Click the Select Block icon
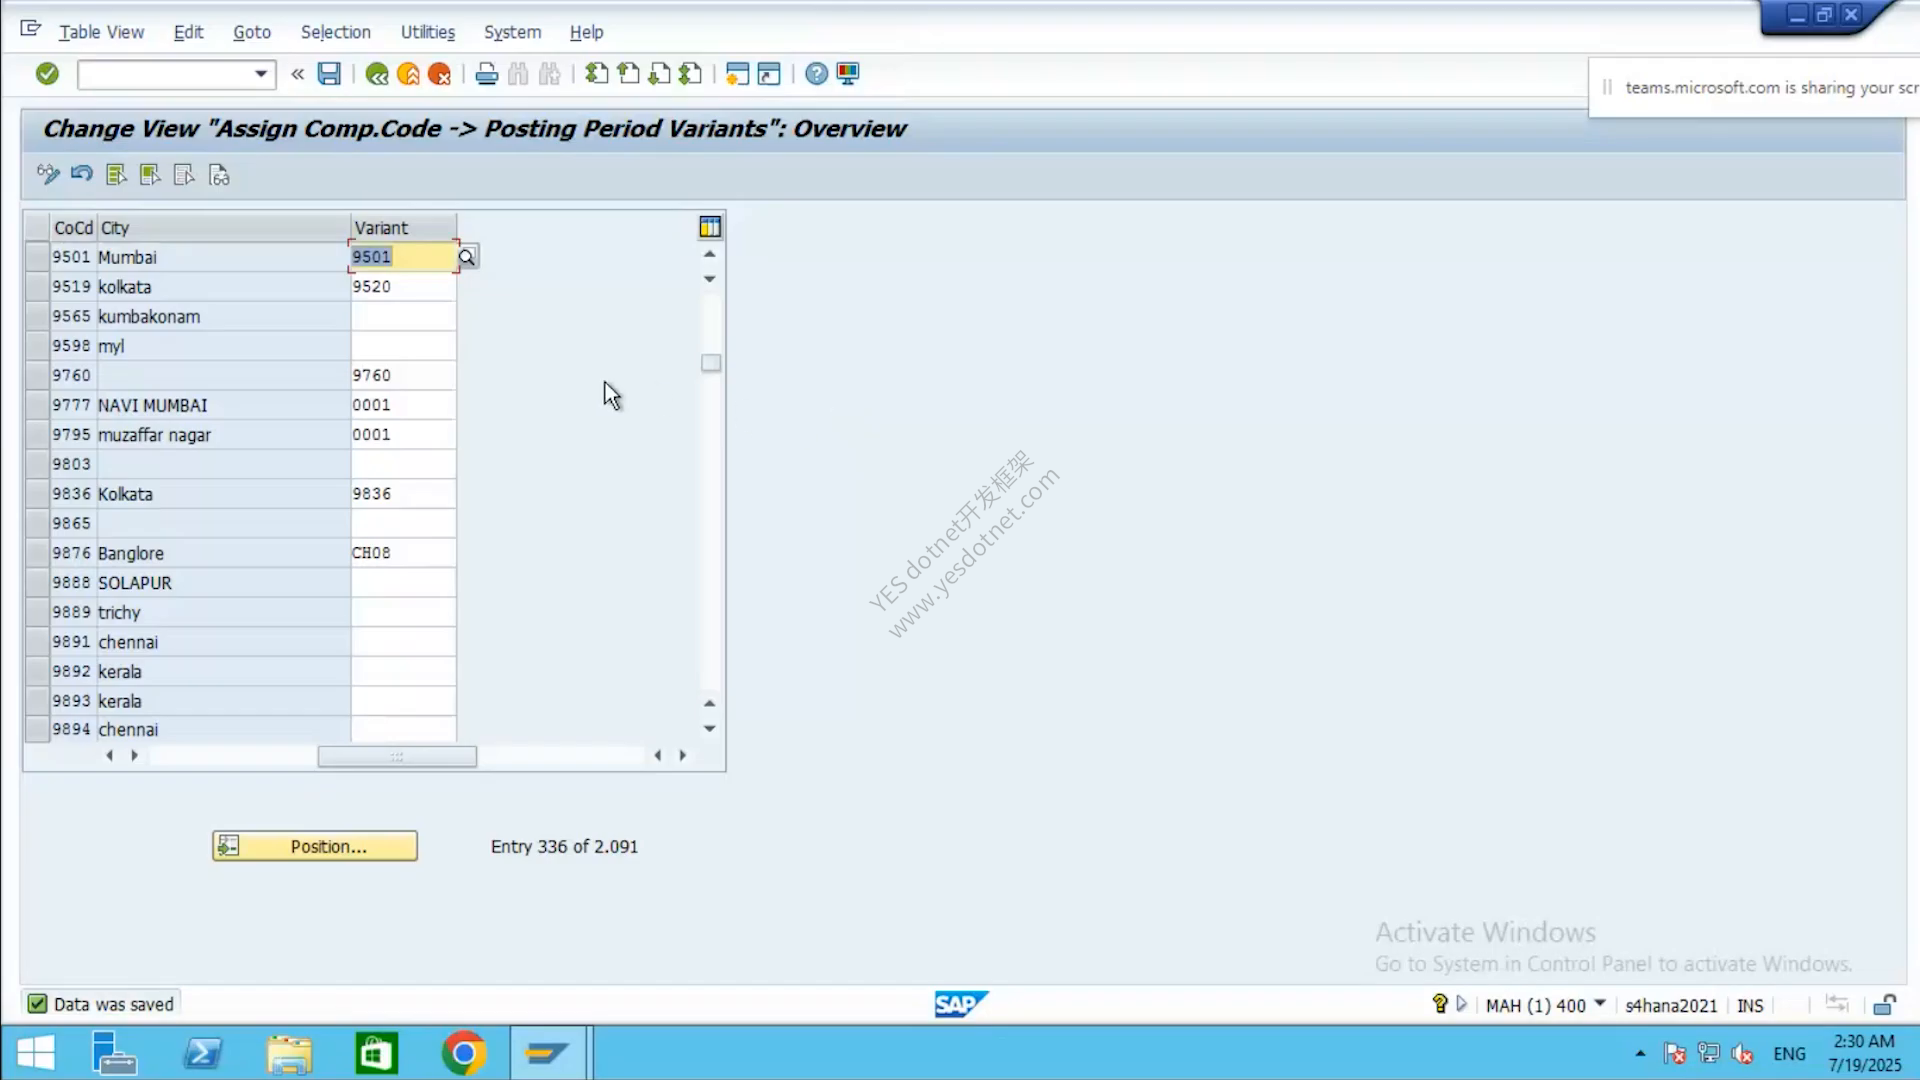 click(x=150, y=175)
